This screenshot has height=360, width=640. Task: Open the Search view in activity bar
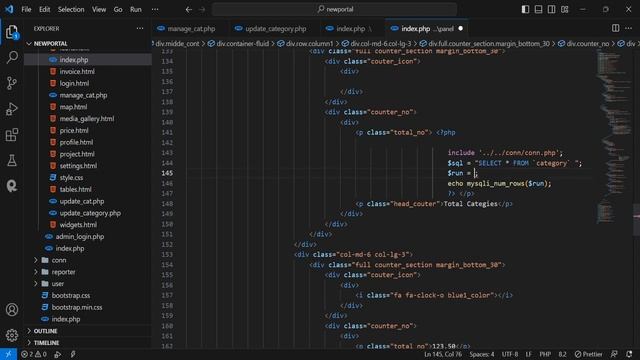(x=12, y=58)
